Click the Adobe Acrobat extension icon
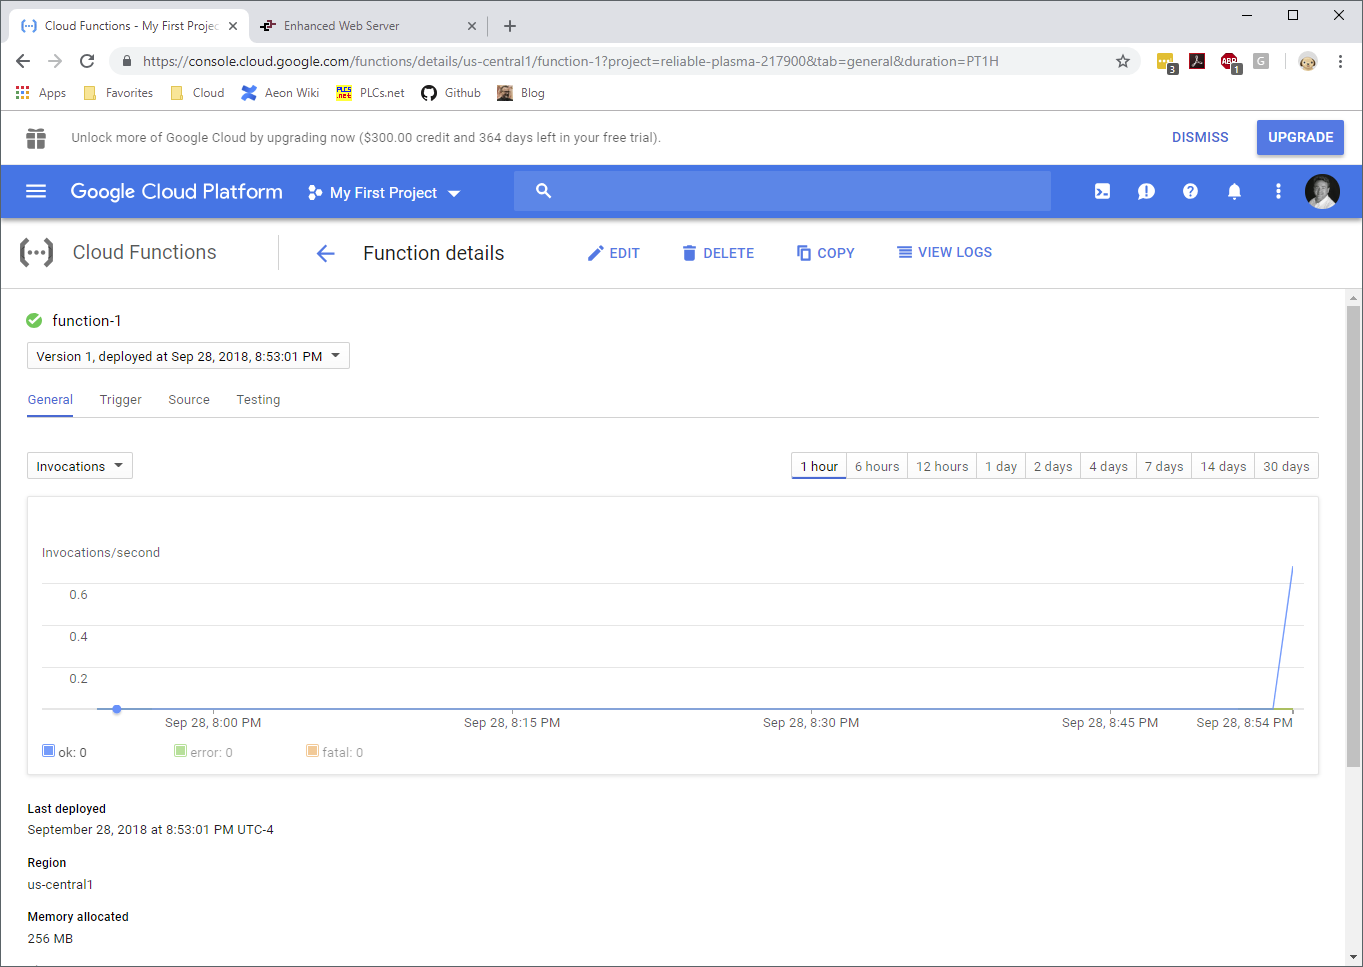The height and width of the screenshot is (967, 1363). (1197, 61)
